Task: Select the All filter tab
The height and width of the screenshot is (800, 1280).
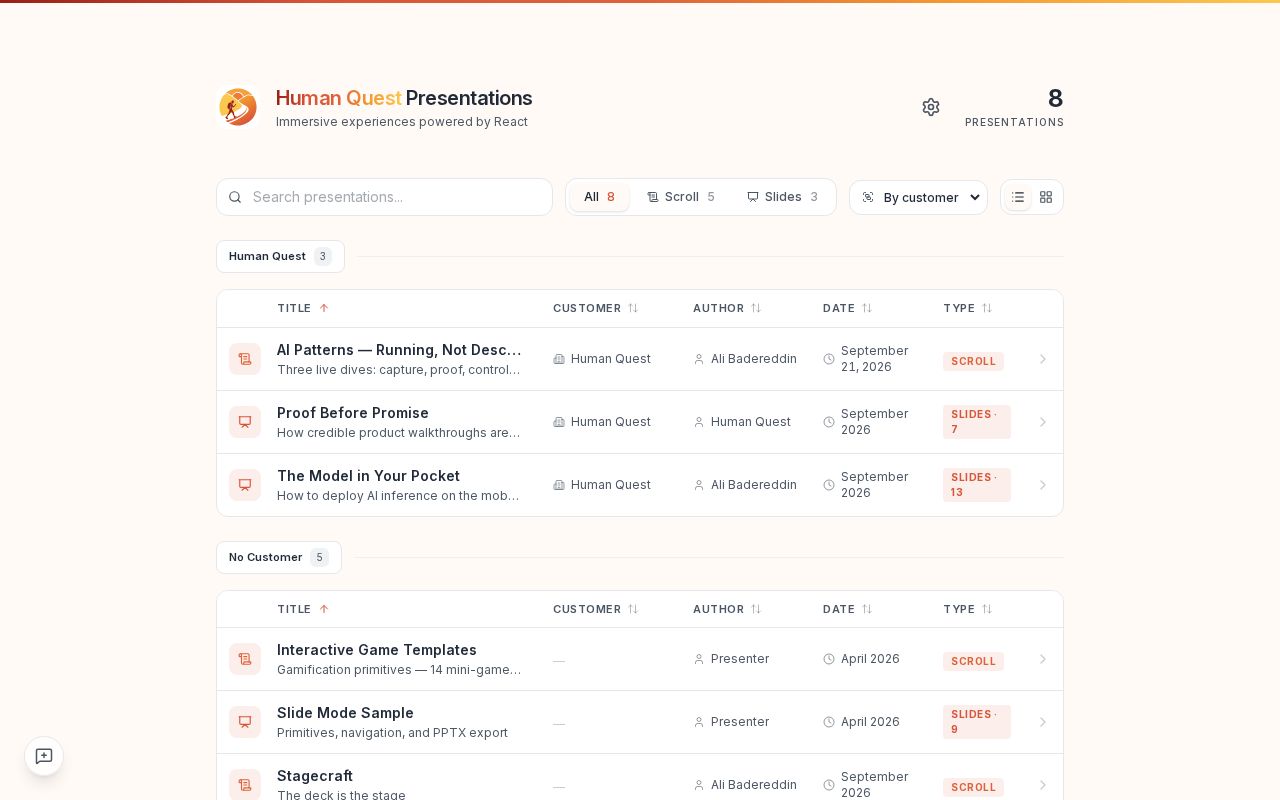Action: [x=600, y=197]
